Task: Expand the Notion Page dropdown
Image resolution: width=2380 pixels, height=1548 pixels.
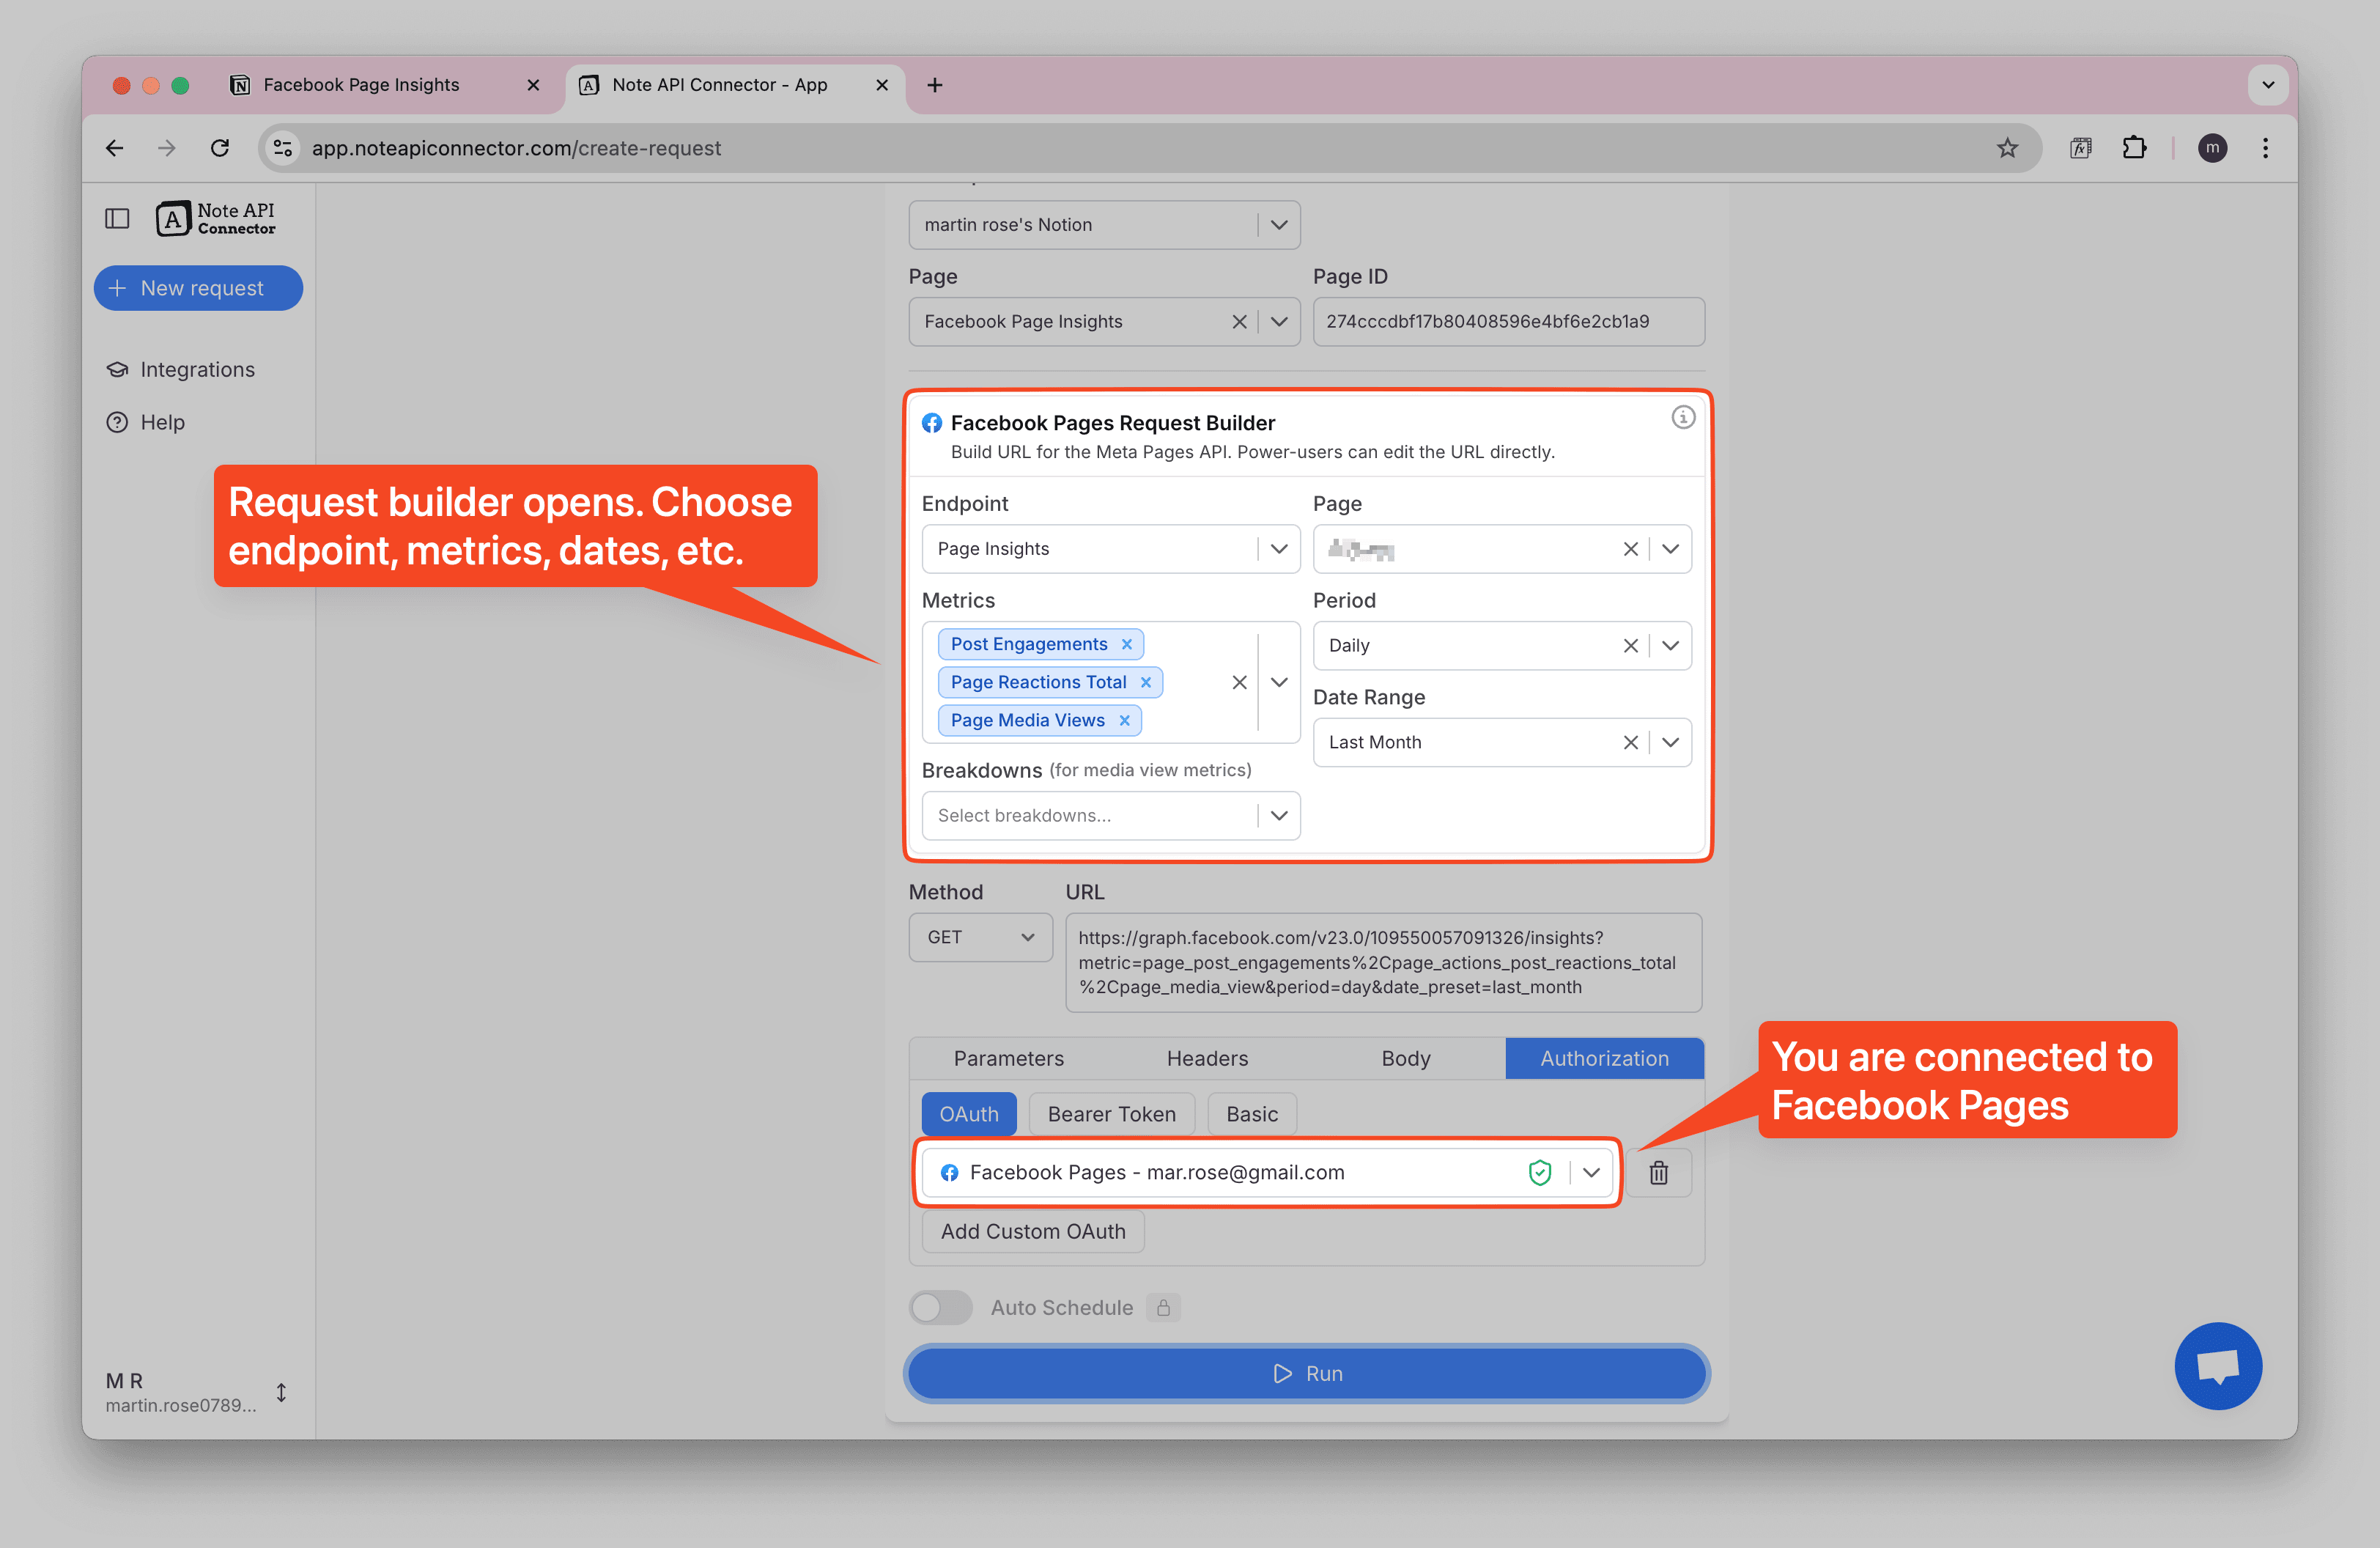Action: point(1279,322)
